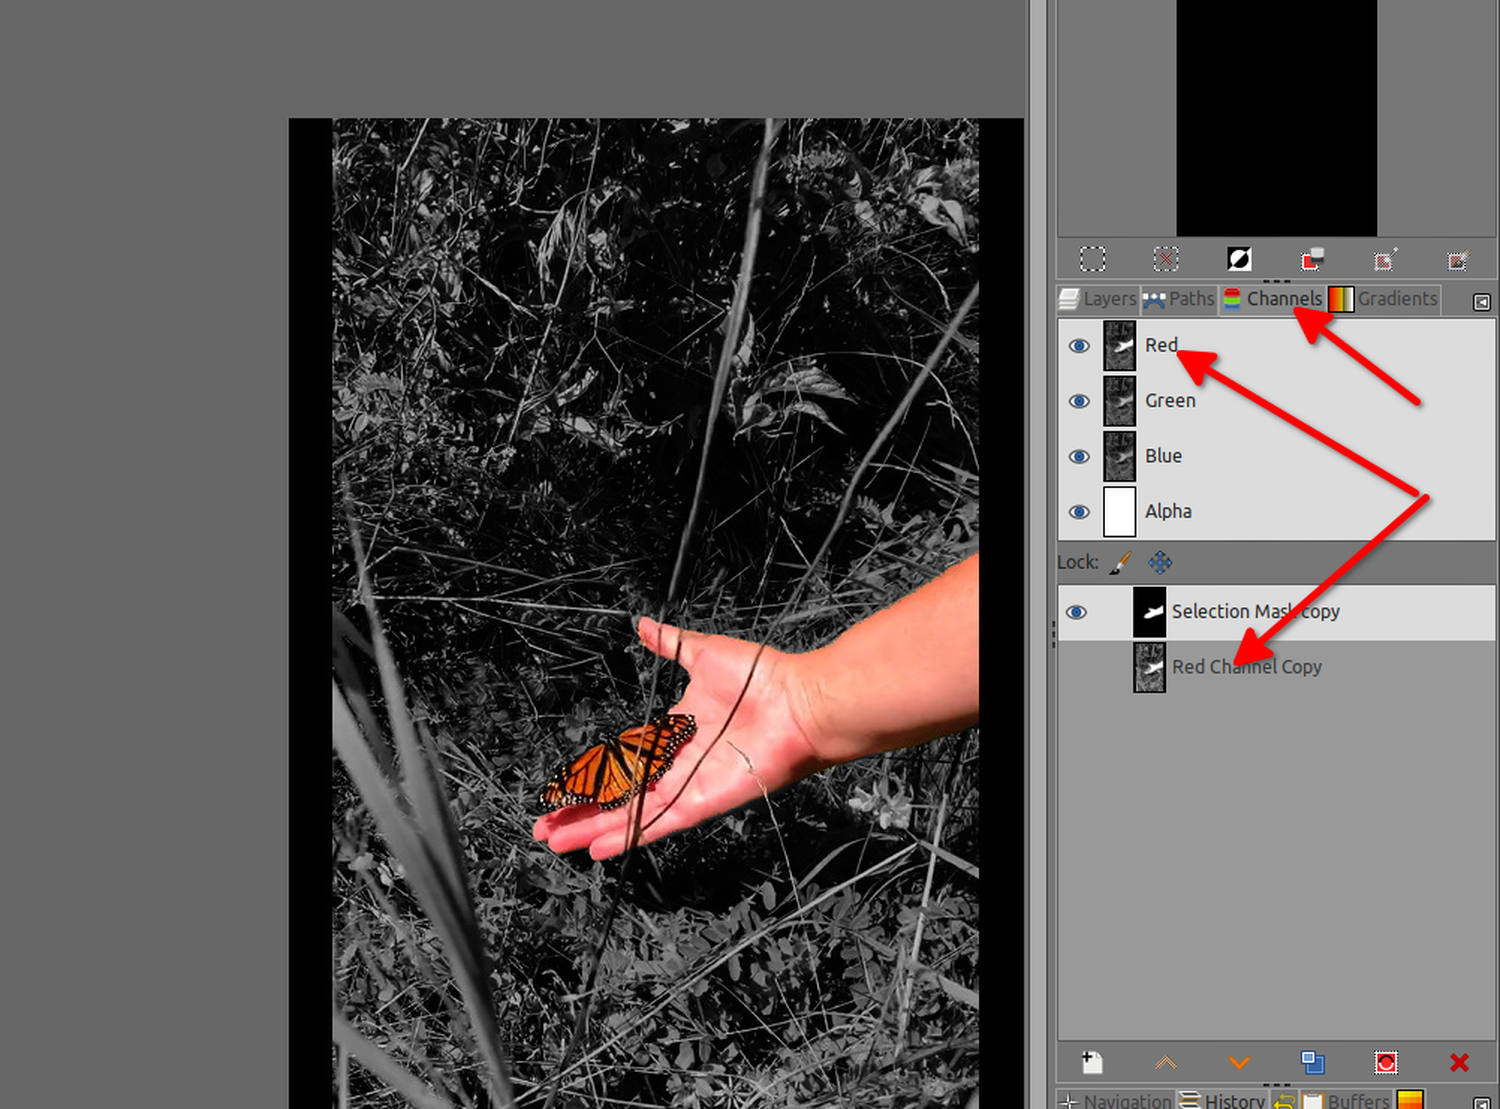Click the Red channel thumbnail
Image resolution: width=1500 pixels, height=1109 pixels.
1119,346
